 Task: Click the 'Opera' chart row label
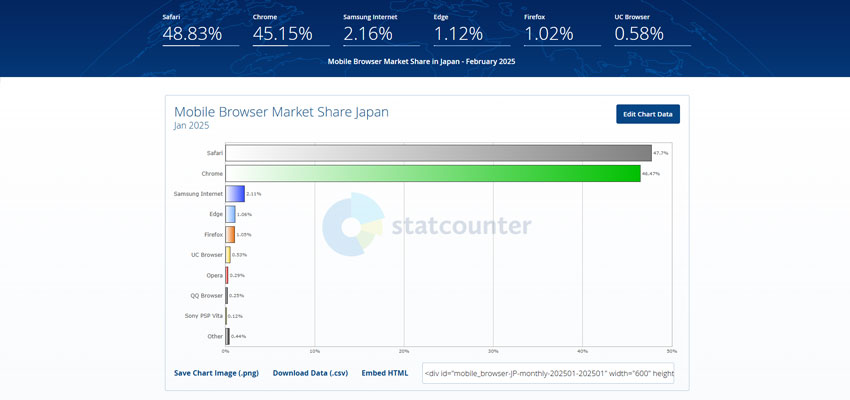pos(215,275)
